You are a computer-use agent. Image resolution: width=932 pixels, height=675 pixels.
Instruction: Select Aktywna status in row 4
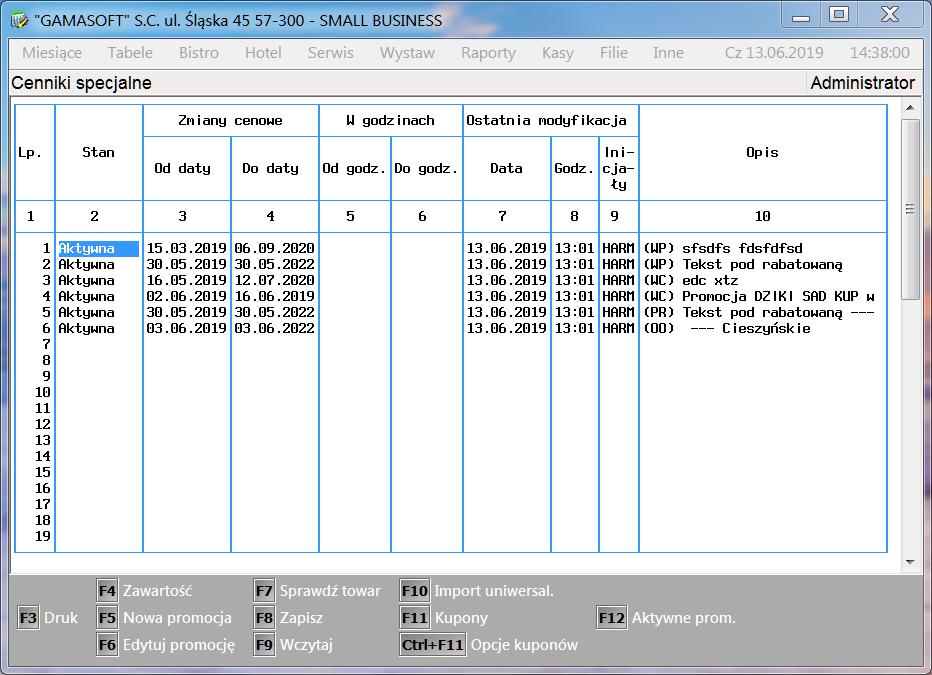click(x=86, y=297)
